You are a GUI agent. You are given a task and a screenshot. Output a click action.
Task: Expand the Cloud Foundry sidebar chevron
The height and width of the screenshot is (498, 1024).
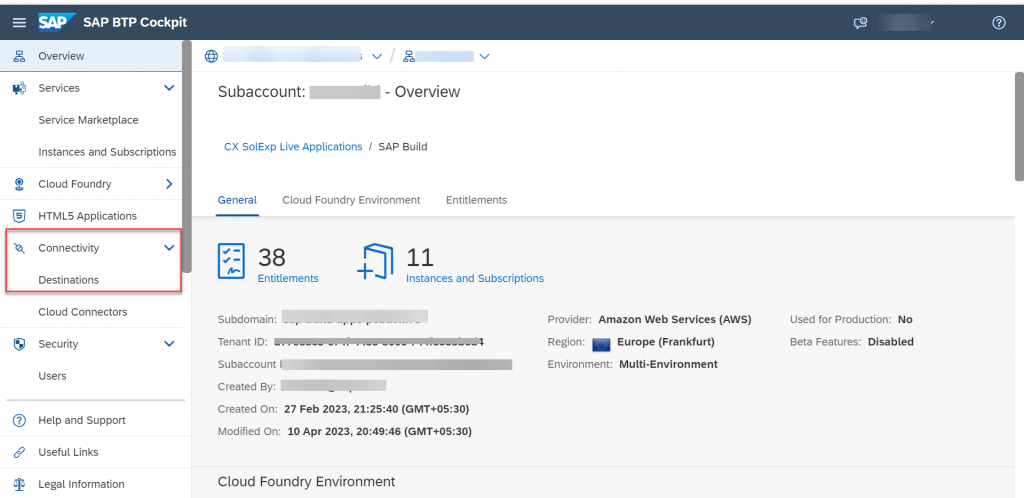[169, 184]
